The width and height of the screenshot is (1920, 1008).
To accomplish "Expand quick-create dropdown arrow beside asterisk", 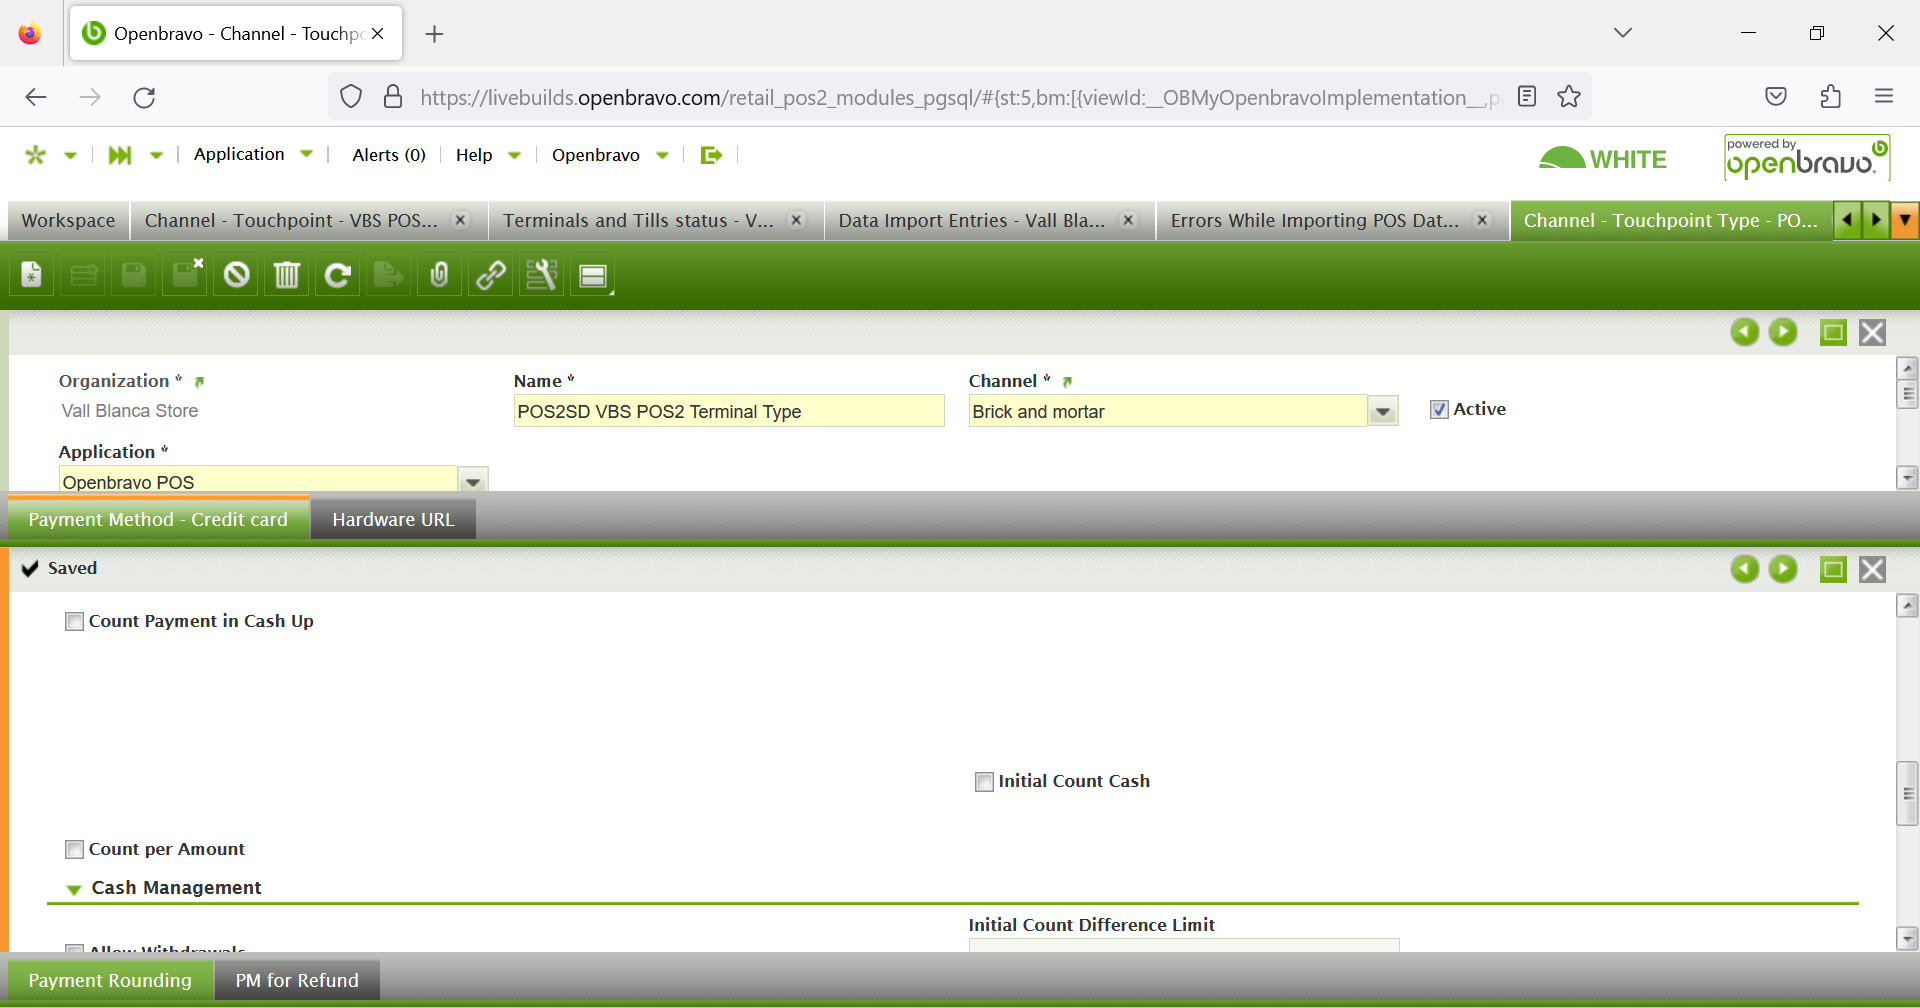I will pyautogui.click(x=71, y=155).
